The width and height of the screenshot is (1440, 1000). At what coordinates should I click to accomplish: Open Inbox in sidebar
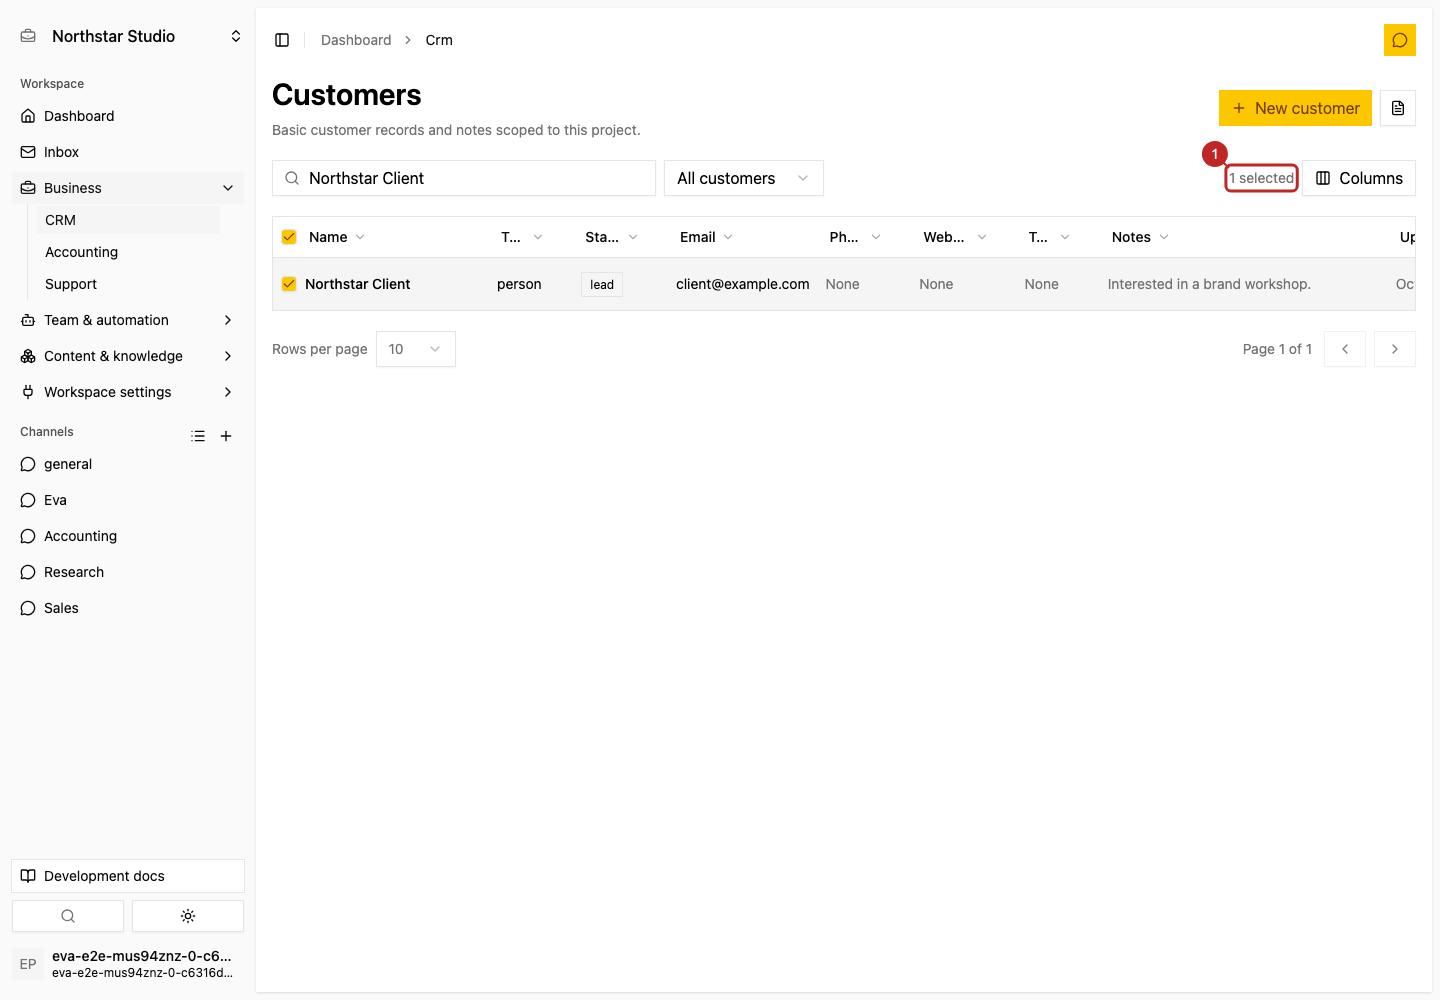click(x=128, y=152)
